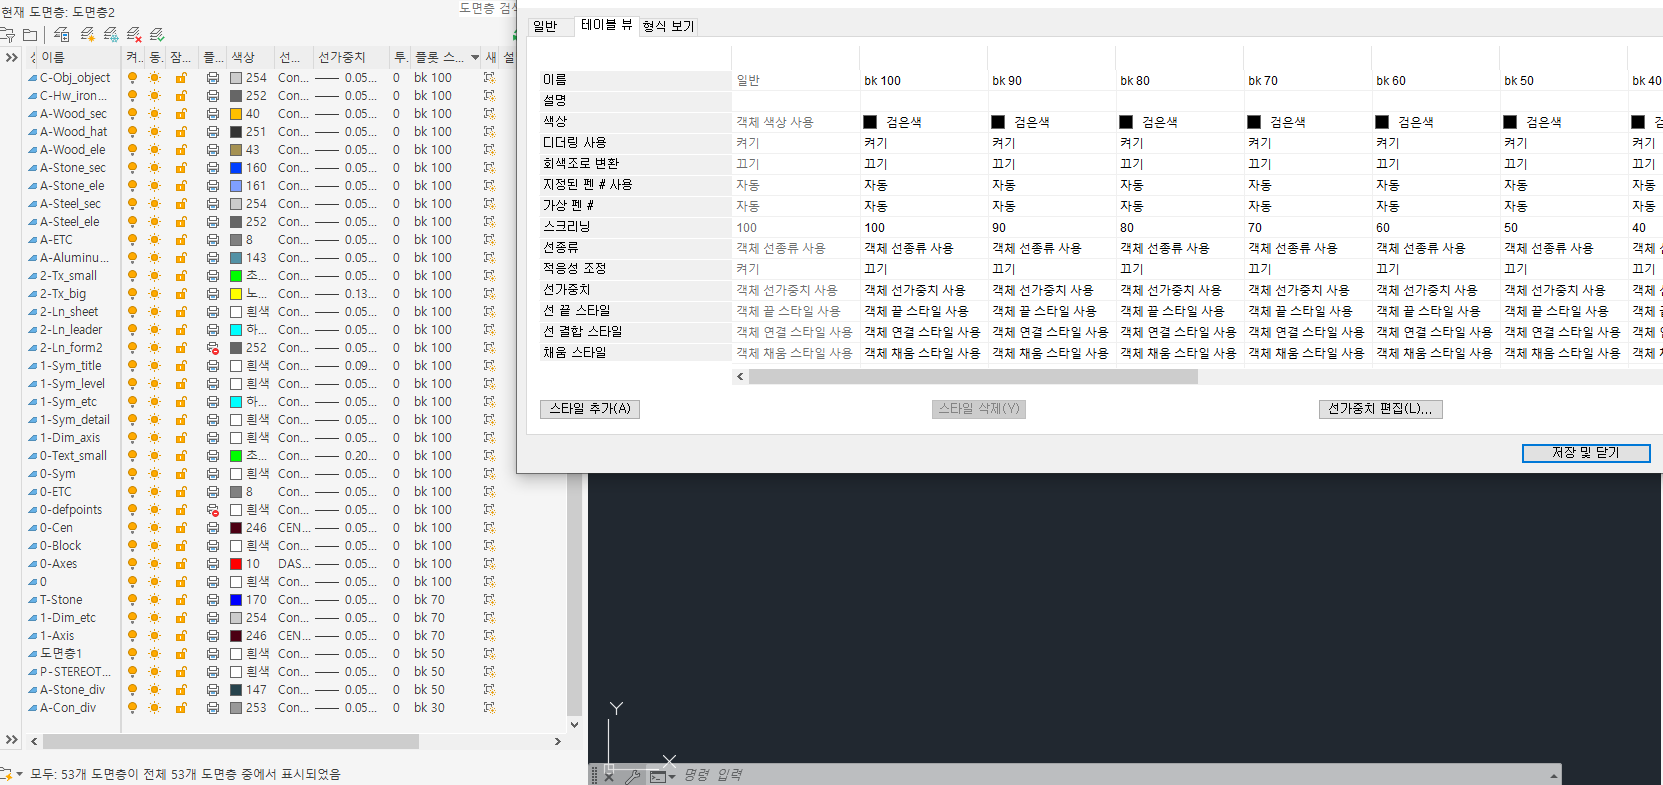This screenshot has height=785, width=1663.
Task: Click color swatch 160 of A-Stone_sec
Action: click(x=236, y=168)
